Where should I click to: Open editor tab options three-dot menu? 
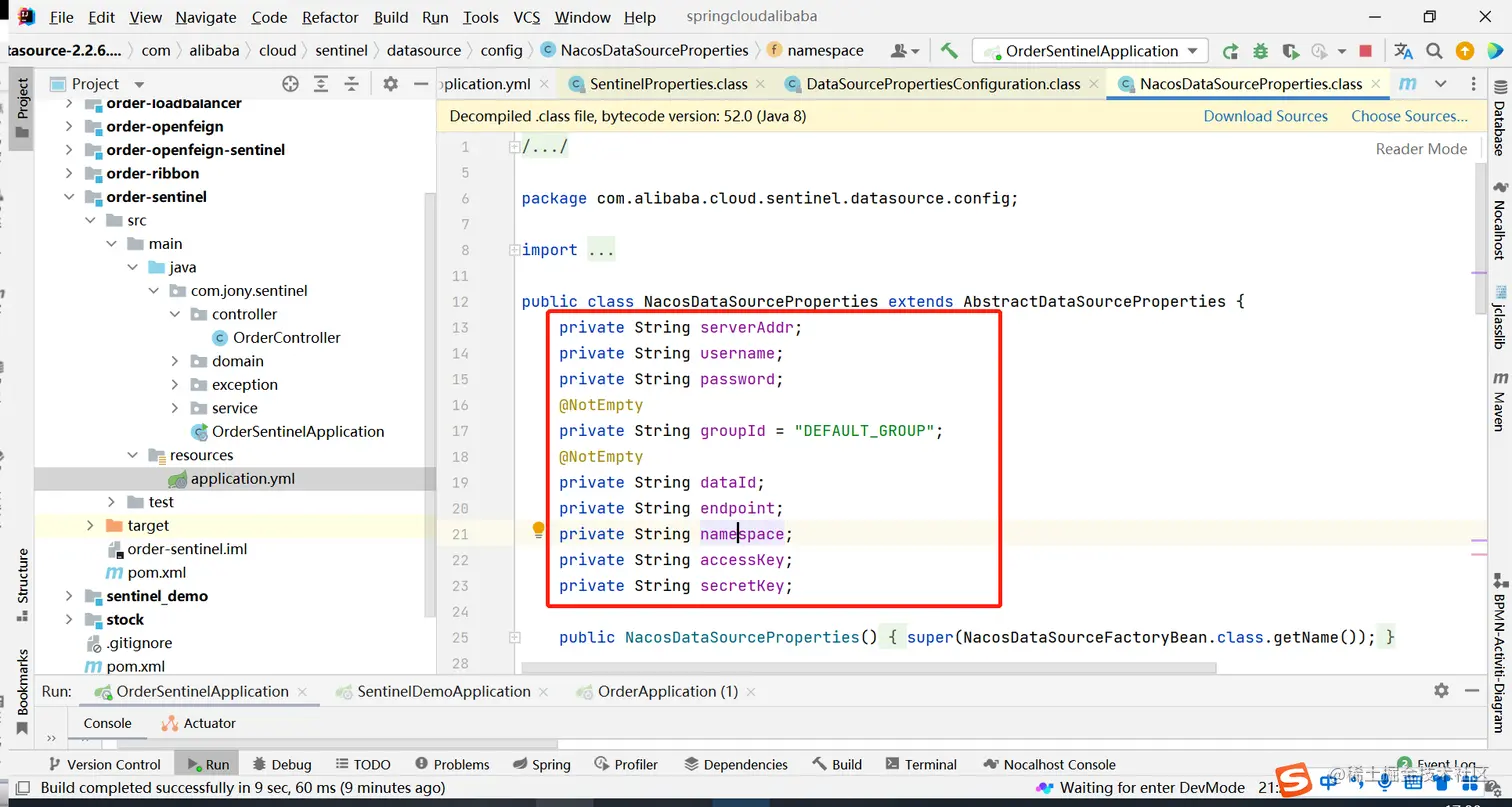(1474, 84)
